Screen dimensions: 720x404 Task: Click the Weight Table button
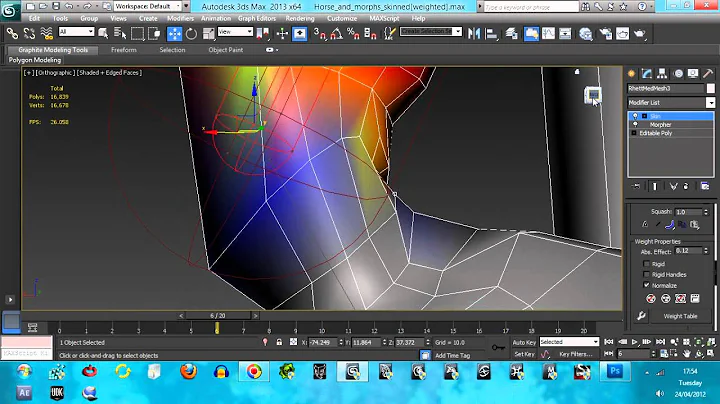click(680, 316)
